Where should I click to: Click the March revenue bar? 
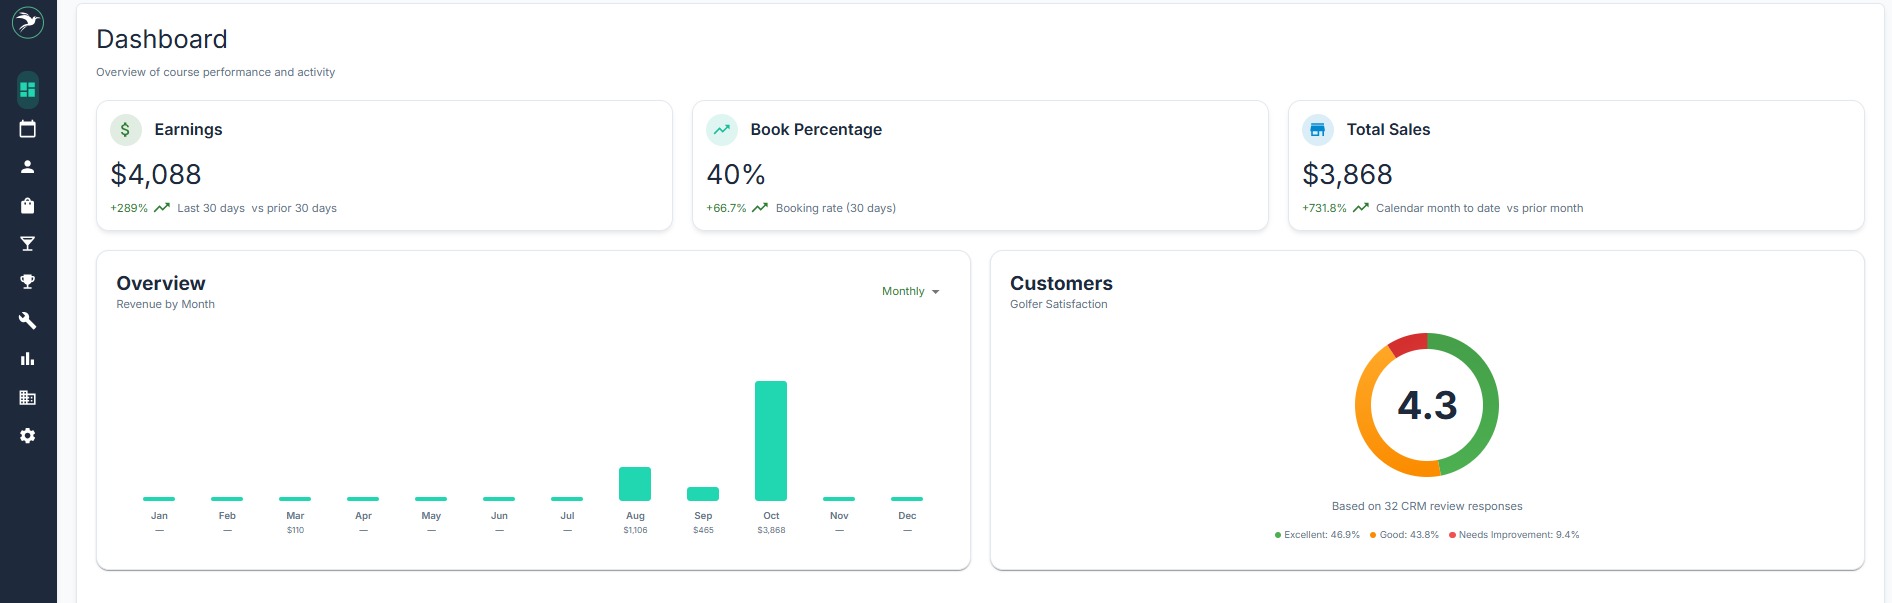(295, 499)
